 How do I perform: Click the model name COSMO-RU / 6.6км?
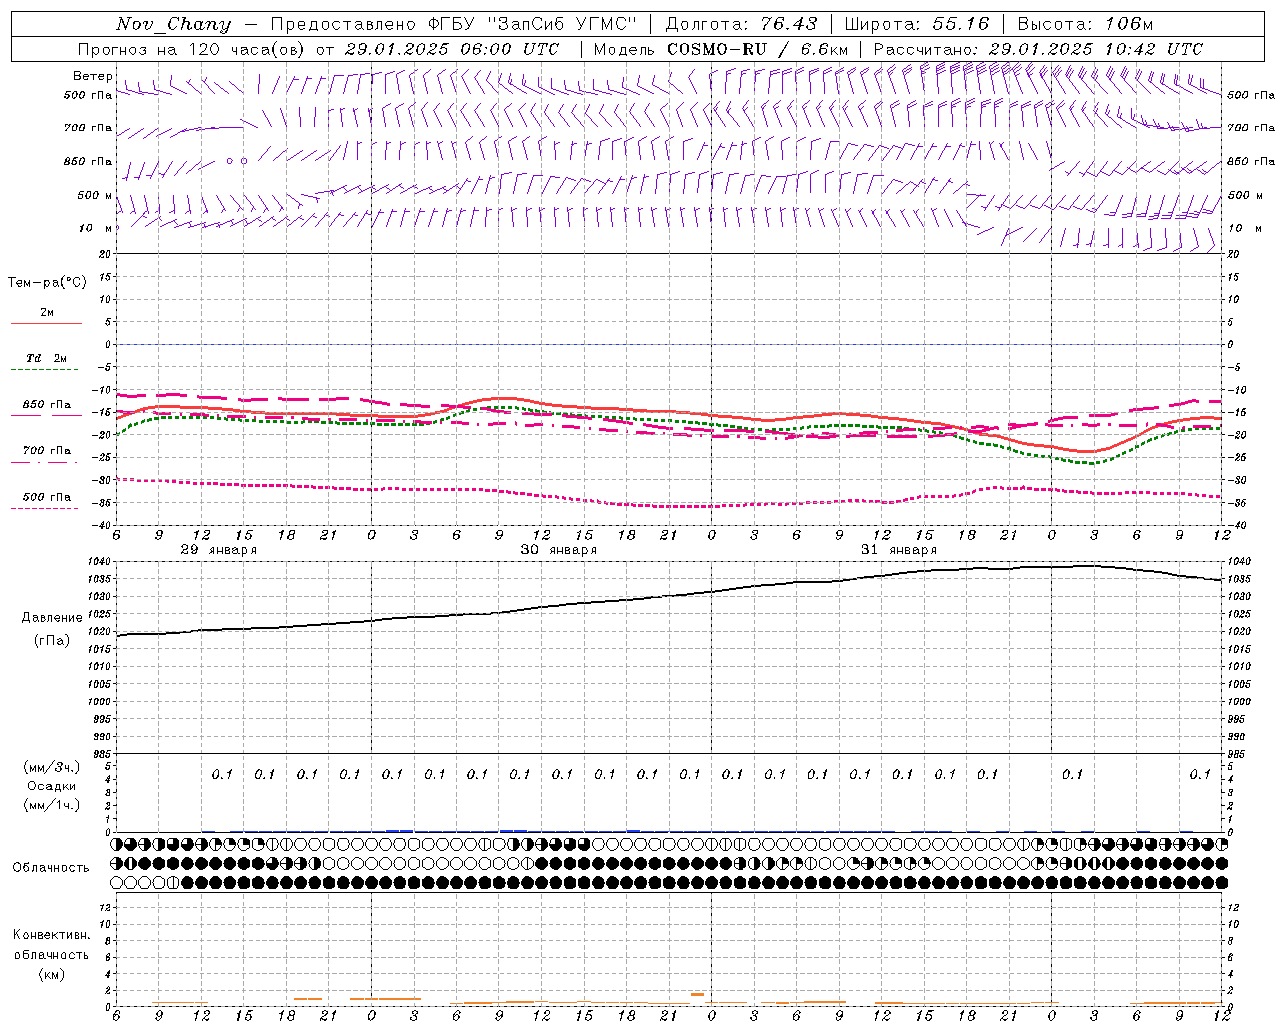click(758, 49)
